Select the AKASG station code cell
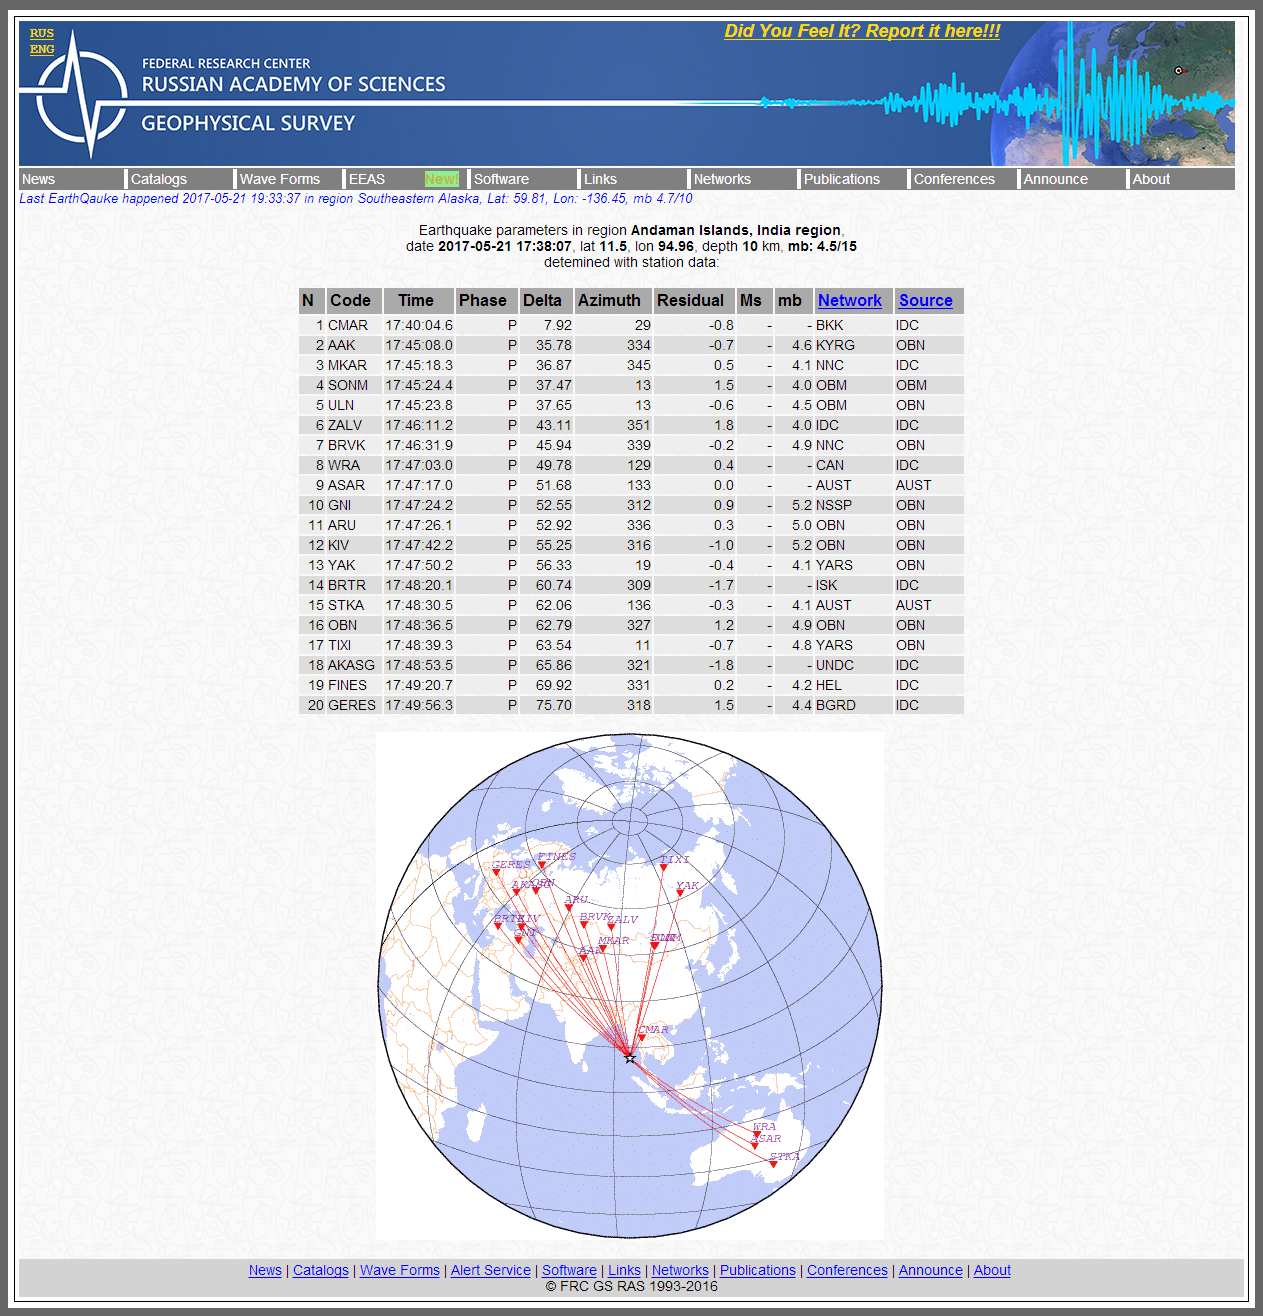 (353, 665)
